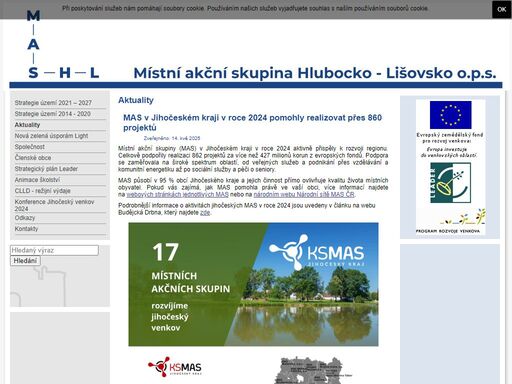
Task: Follow the webových stránkách jednotlivých MAS link
Action: click(x=177, y=194)
